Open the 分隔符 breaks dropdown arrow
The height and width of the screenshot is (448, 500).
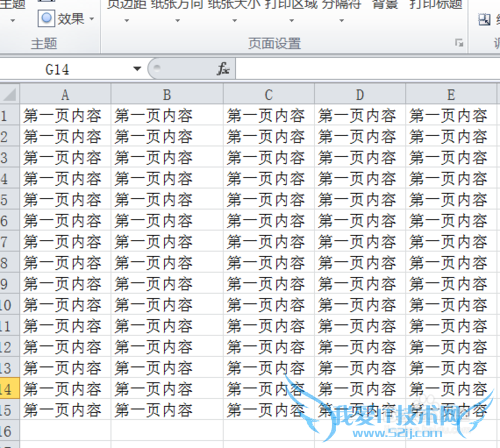click(342, 20)
